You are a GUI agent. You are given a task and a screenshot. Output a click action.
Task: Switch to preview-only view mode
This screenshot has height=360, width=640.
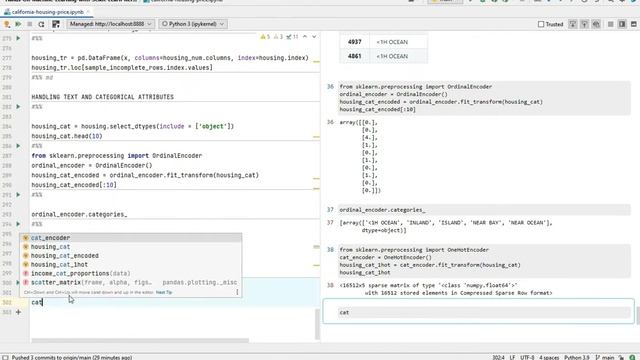633,24
